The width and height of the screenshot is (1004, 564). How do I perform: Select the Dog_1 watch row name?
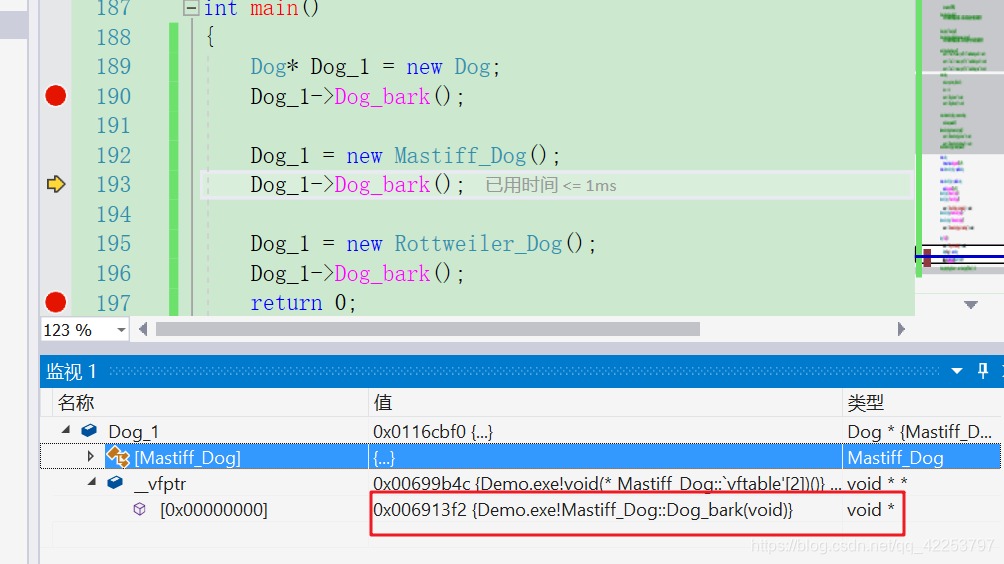tap(133, 432)
